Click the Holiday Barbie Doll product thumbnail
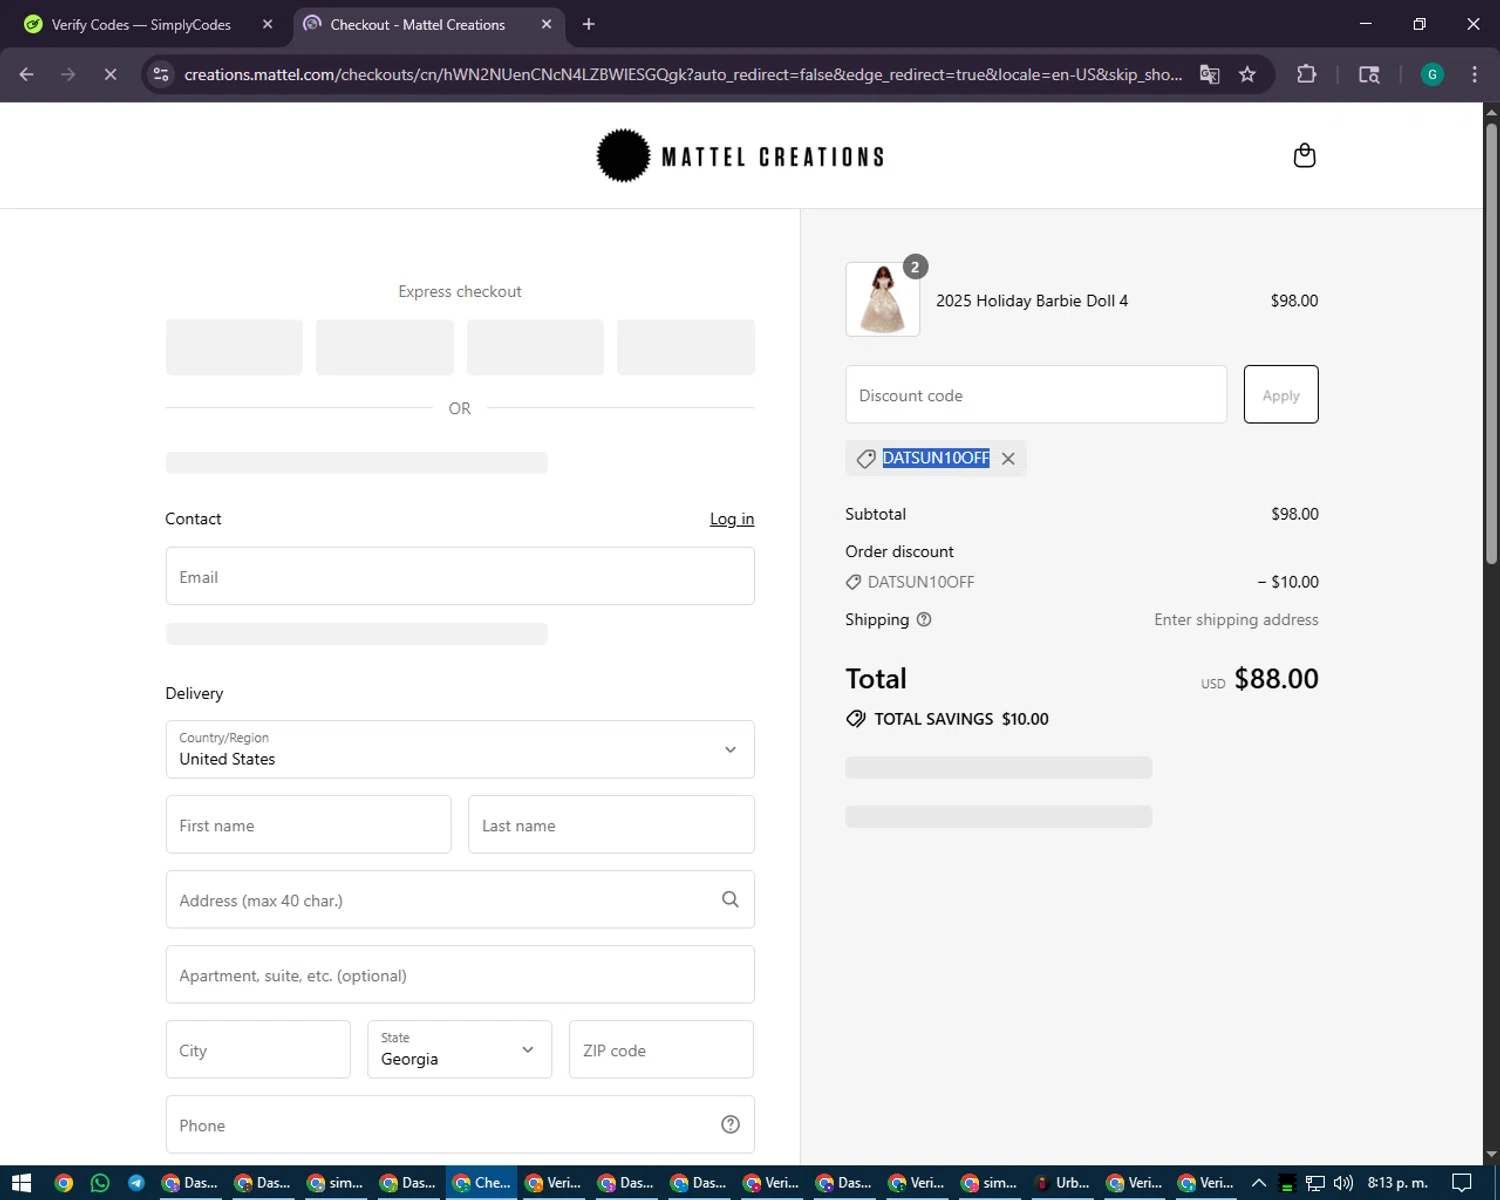The height and width of the screenshot is (1200, 1500). tap(883, 299)
